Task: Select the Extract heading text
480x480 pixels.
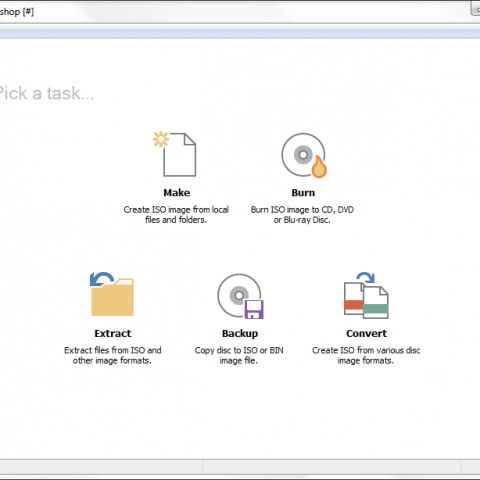Action: [113, 333]
